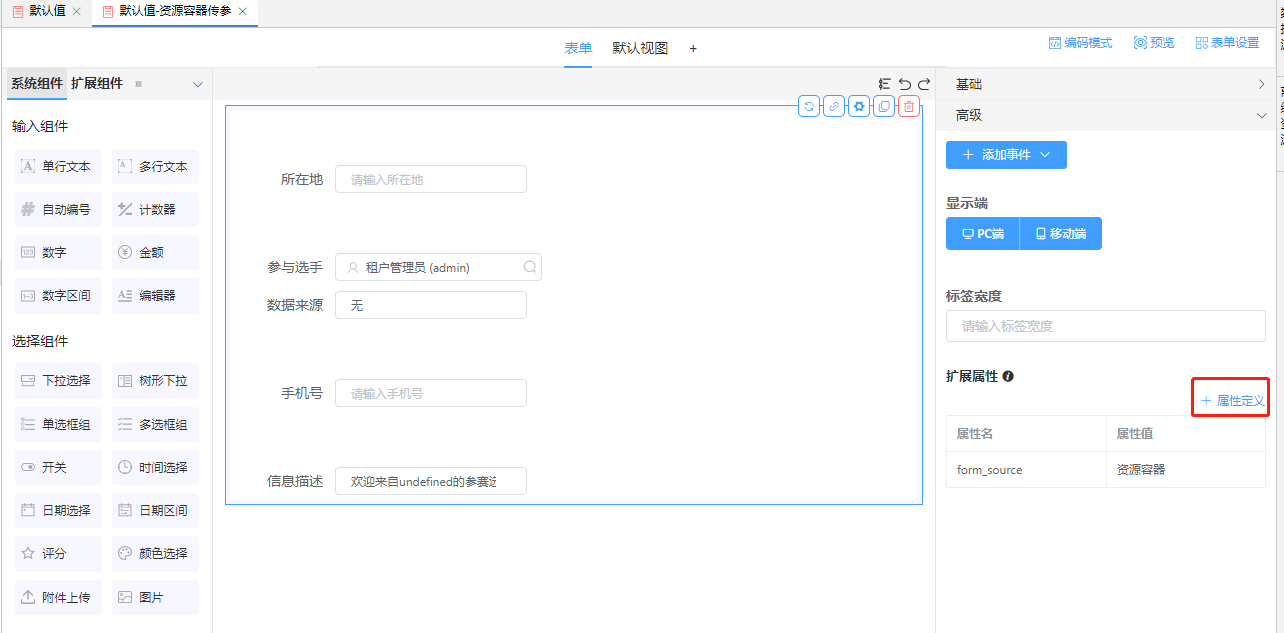Click the link icon above the form

pos(834,106)
